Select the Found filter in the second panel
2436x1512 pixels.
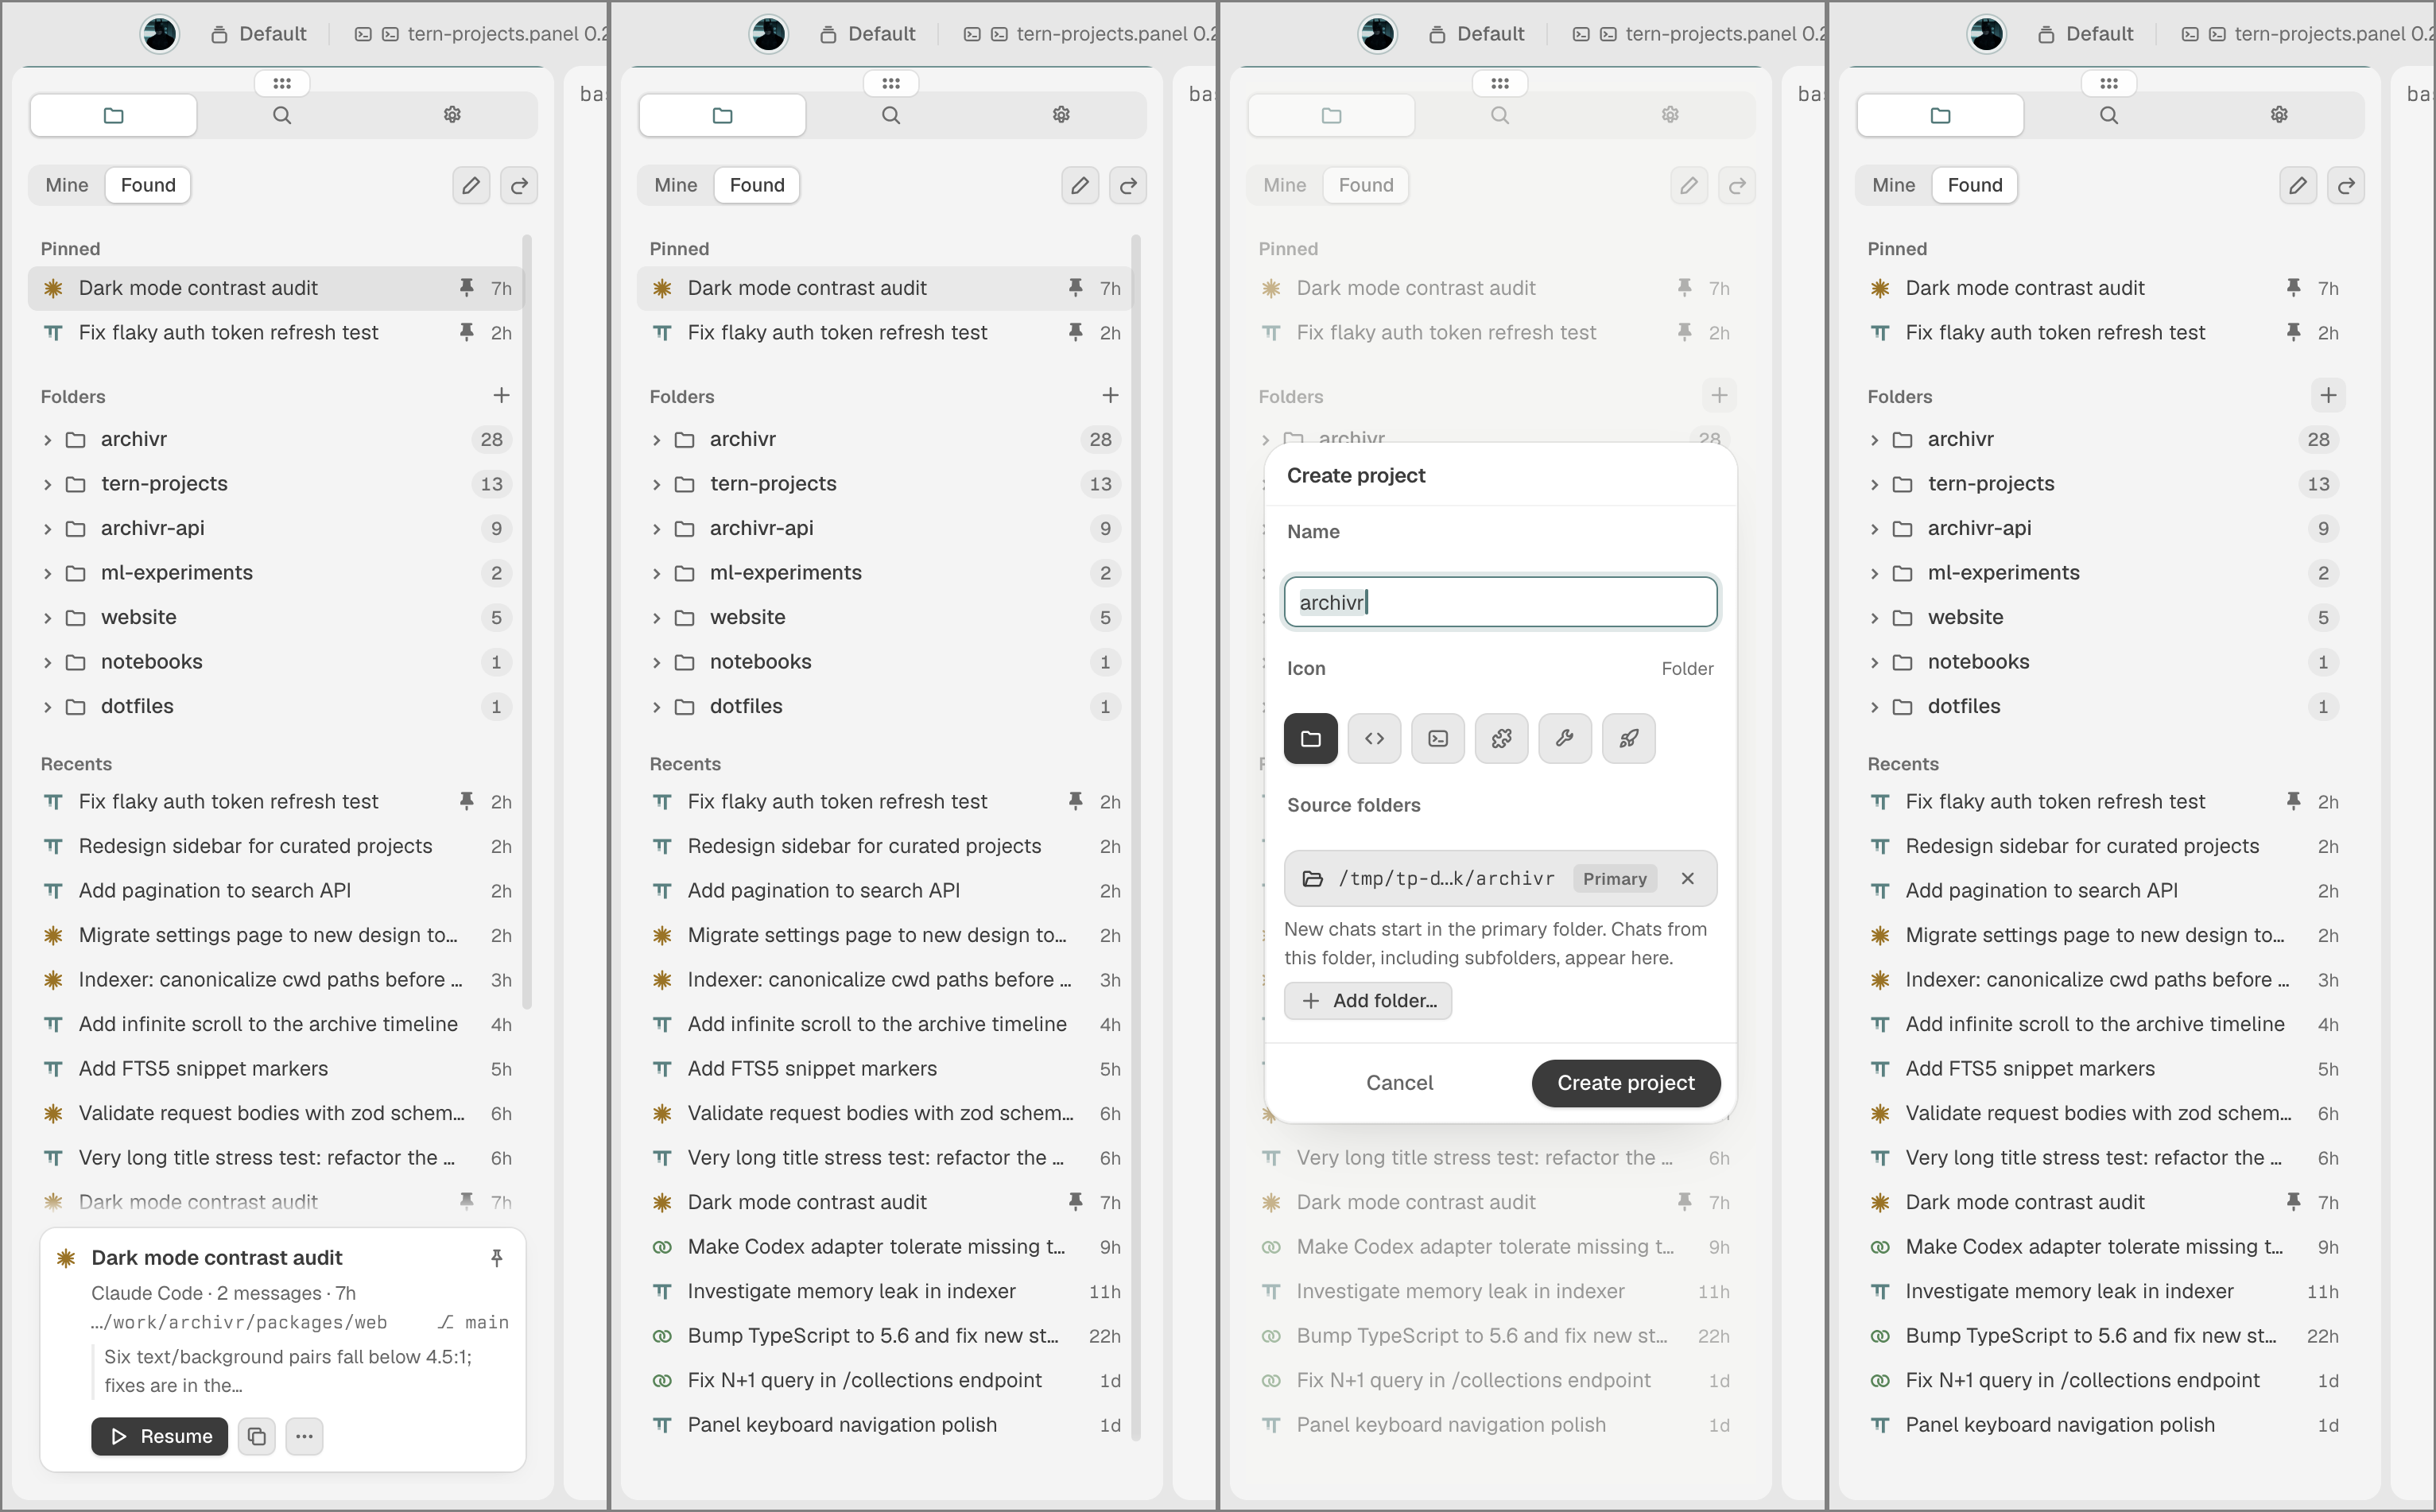point(757,185)
